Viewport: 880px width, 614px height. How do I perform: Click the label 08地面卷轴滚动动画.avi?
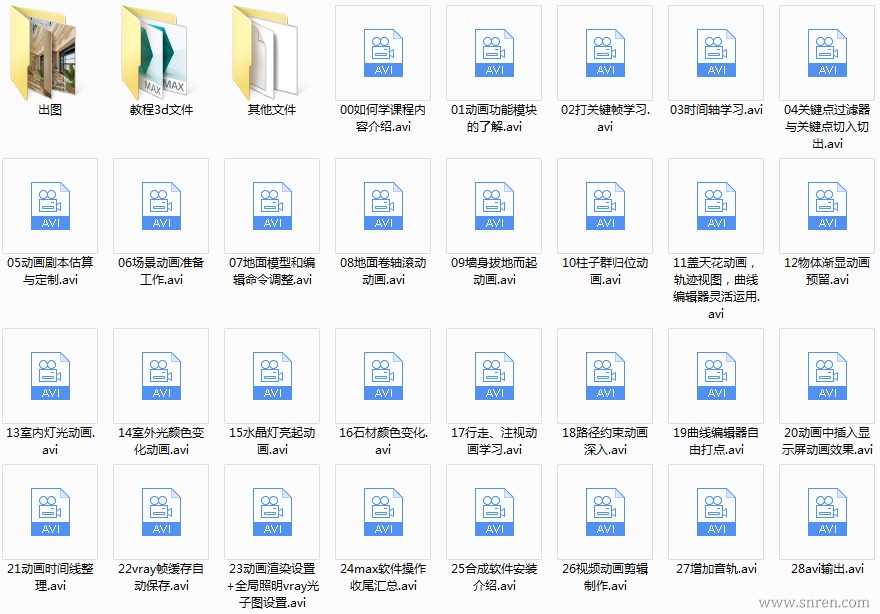pyautogui.click(x=383, y=271)
